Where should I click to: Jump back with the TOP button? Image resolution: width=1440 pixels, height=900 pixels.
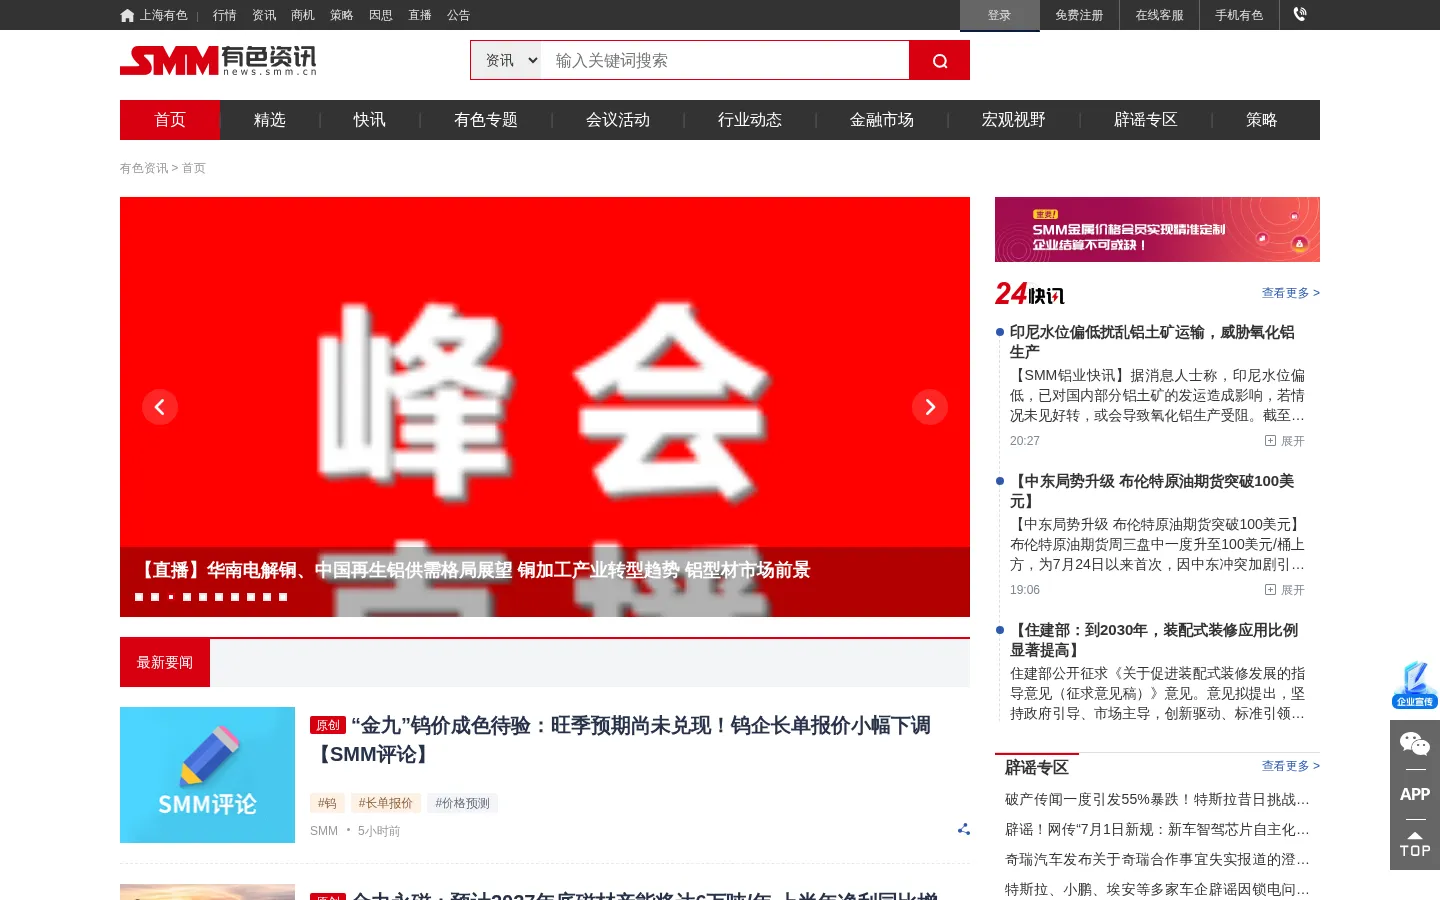1415,845
